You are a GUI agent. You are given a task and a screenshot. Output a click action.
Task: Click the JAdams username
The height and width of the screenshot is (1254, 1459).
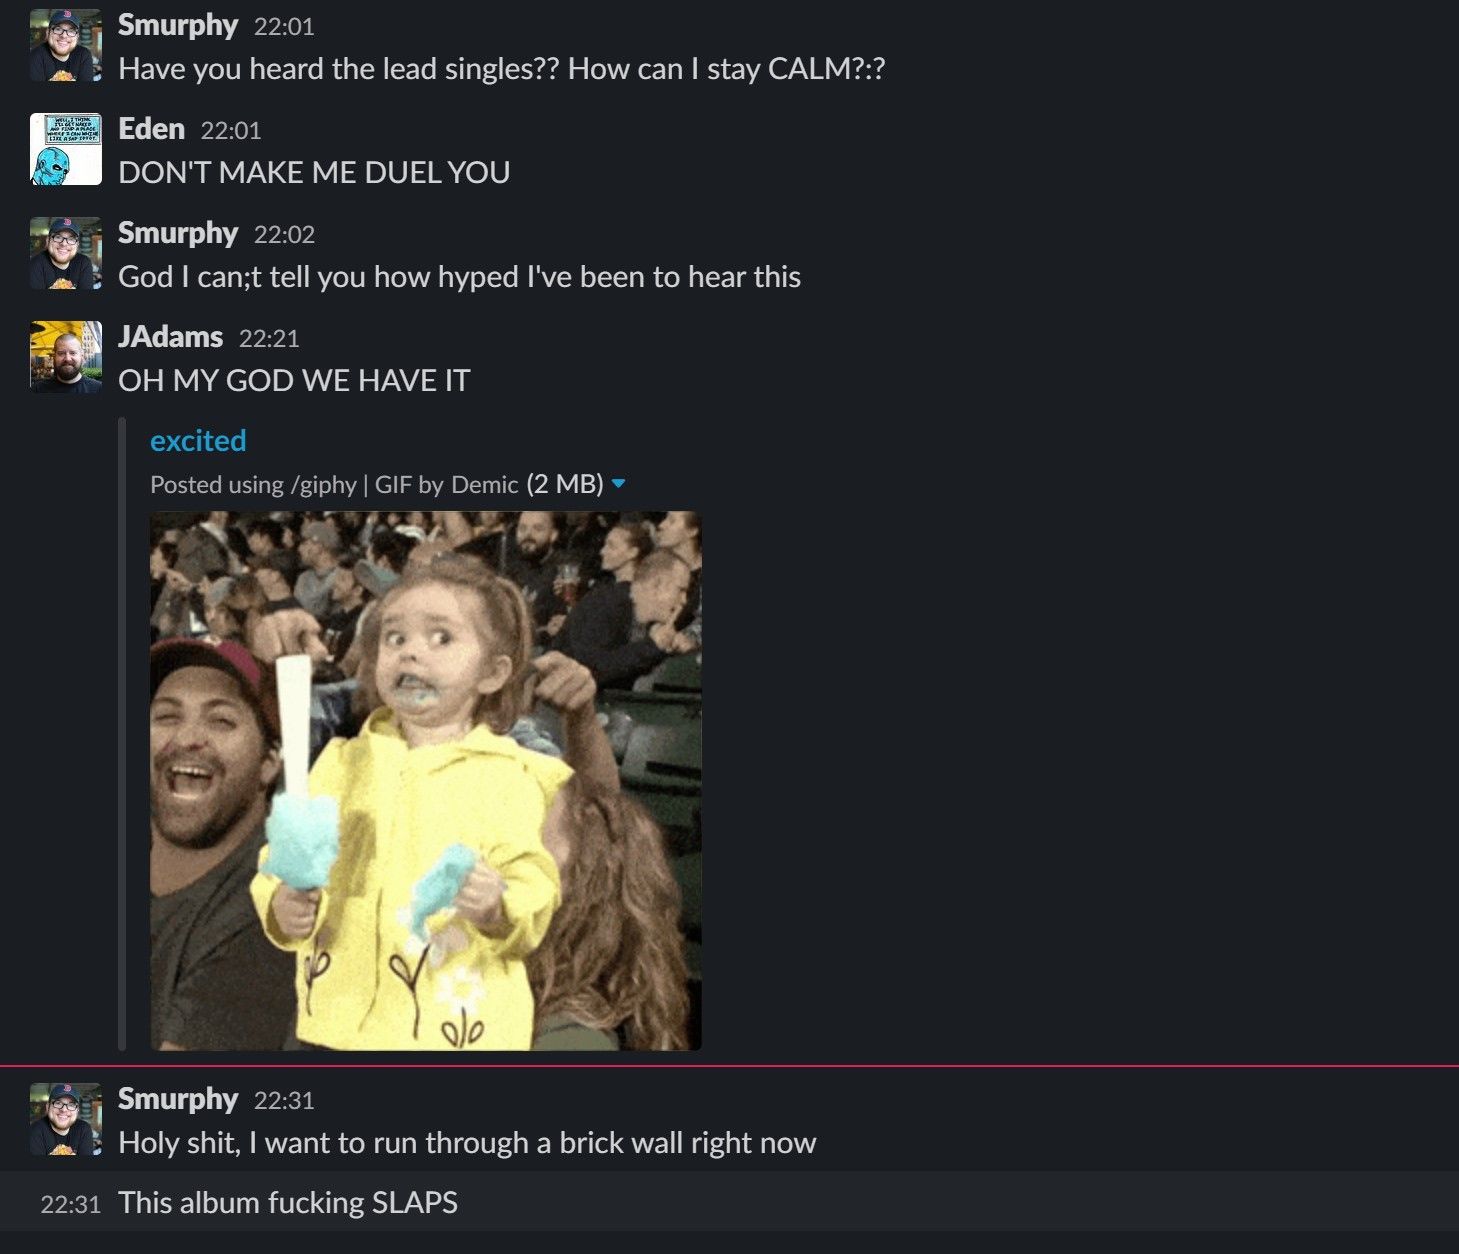pos(170,337)
